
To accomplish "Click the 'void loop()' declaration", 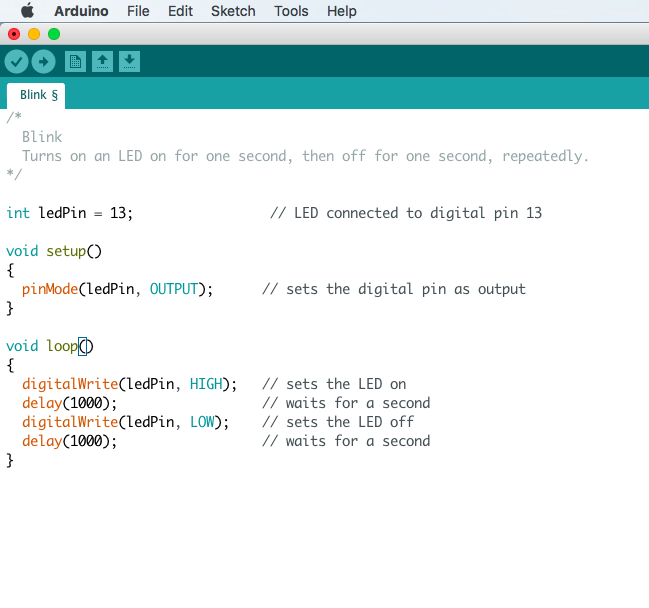I will tap(50, 346).
